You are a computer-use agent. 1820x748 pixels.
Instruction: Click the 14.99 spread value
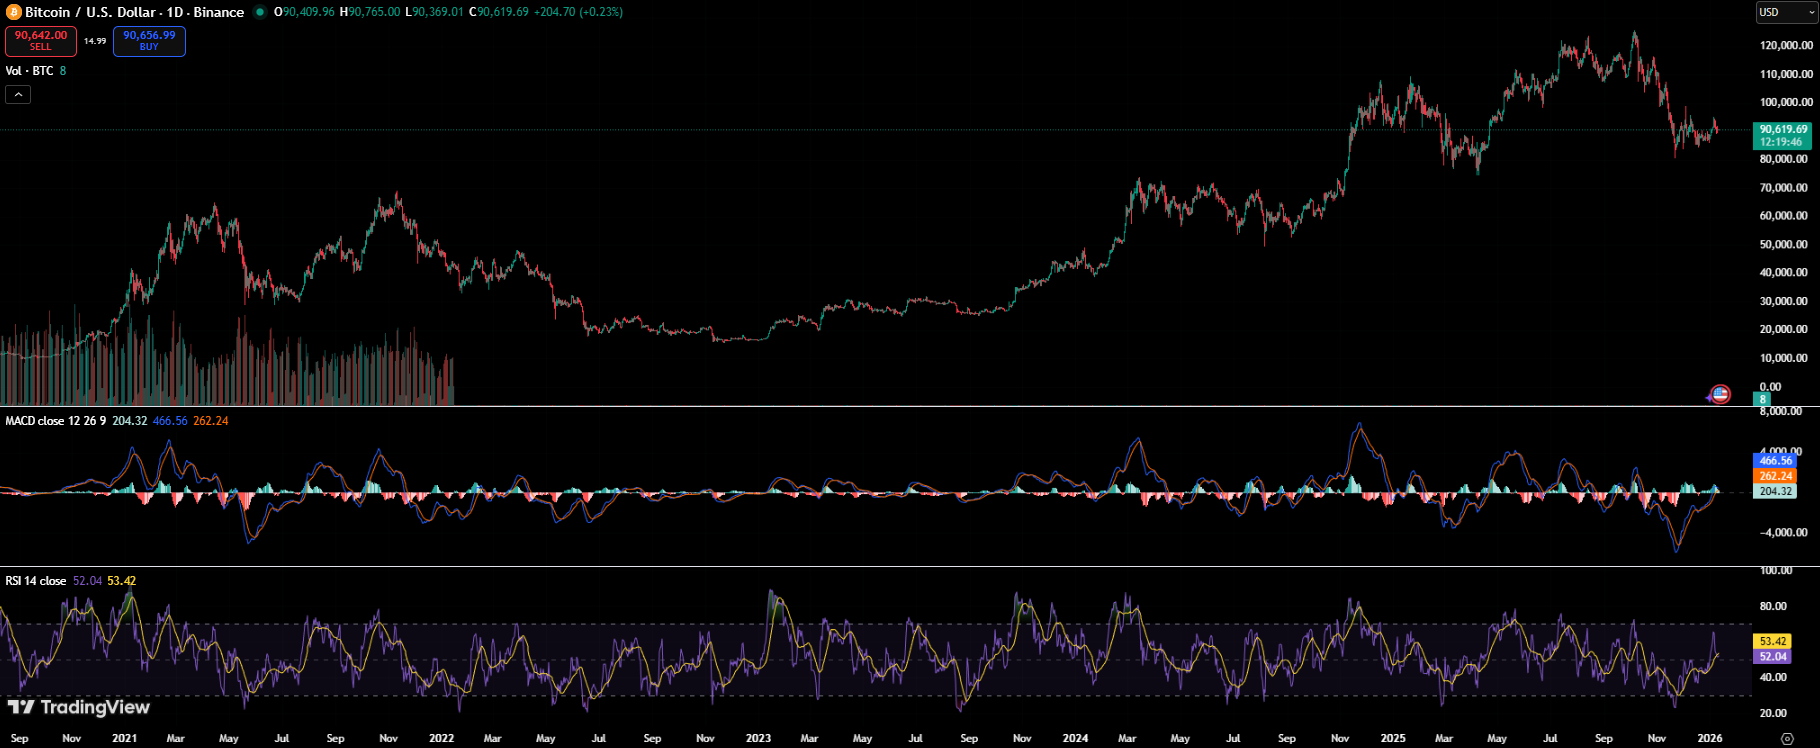95,41
